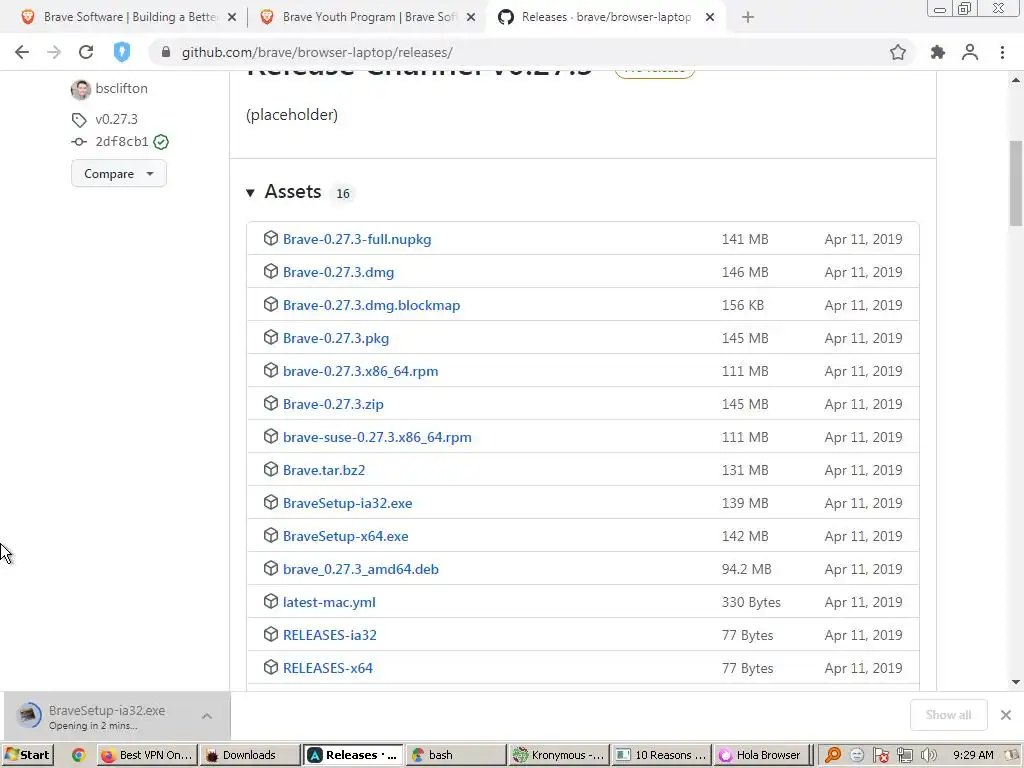1024x768 pixels.
Task: Click package icon beside latest-mac.yml
Action: point(271,601)
